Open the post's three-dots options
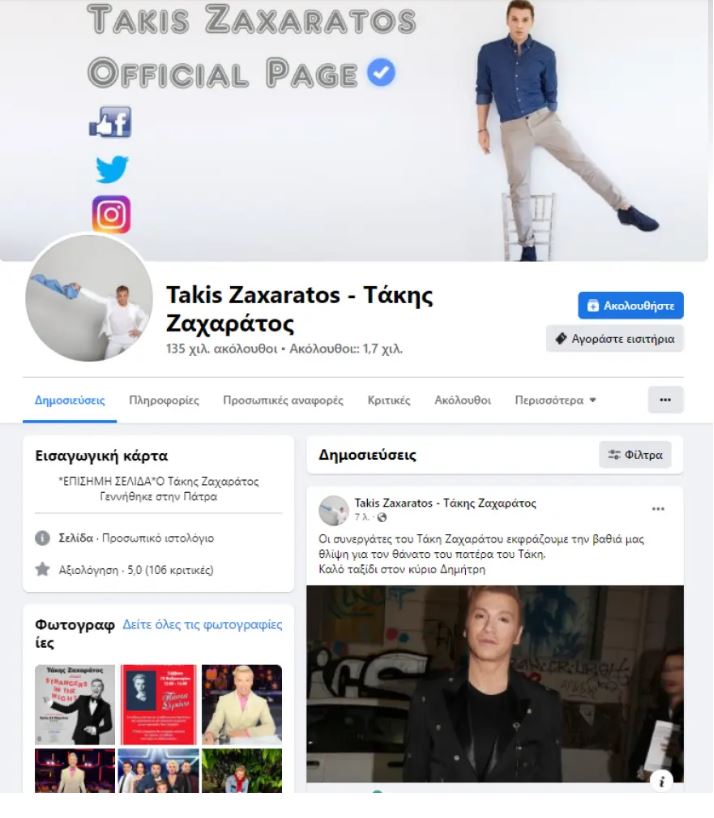 [658, 509]
